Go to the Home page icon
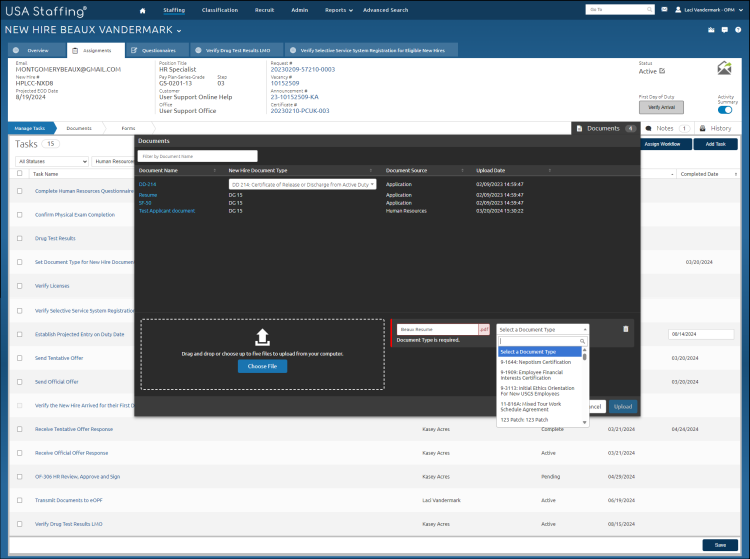This screenshot has width=750, height=559. click(143, 11)
